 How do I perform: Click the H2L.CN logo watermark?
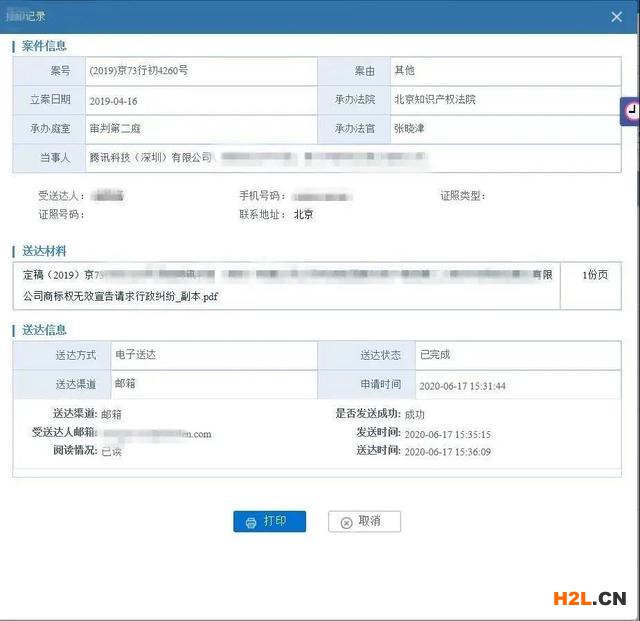589,598
